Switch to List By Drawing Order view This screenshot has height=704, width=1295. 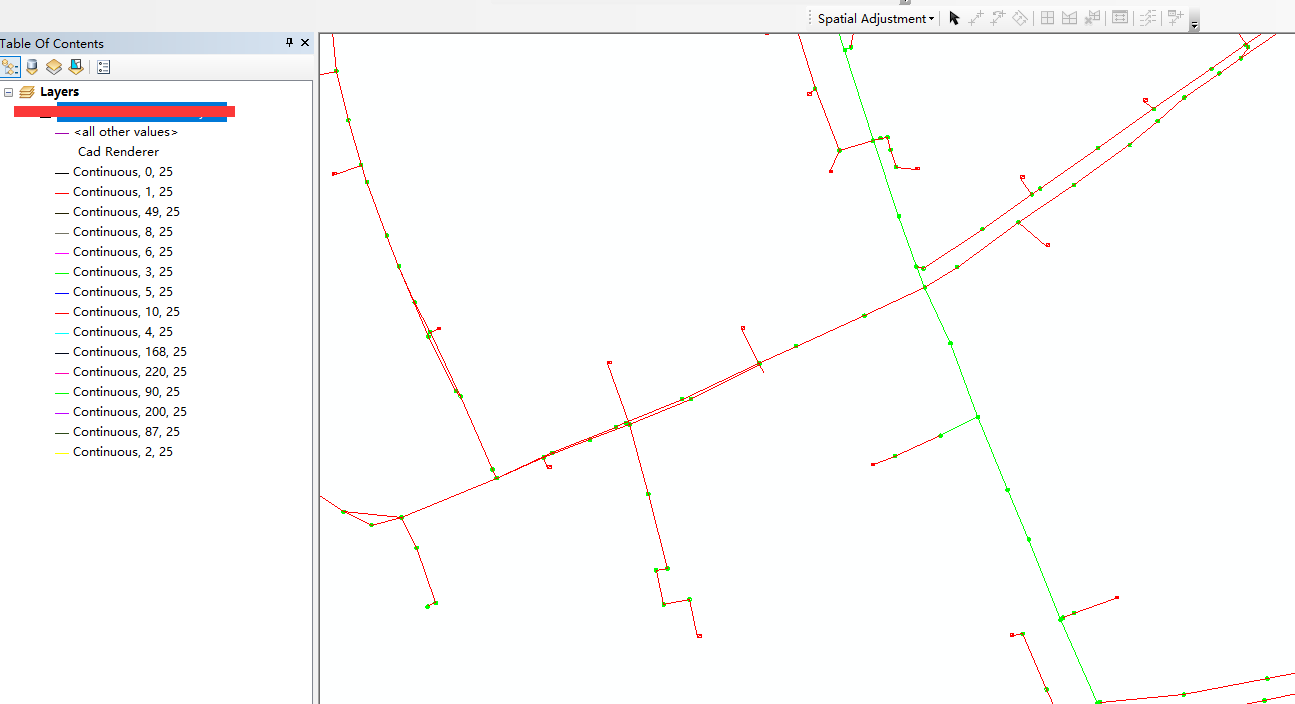pyautogui.click(x=10, y=67)
